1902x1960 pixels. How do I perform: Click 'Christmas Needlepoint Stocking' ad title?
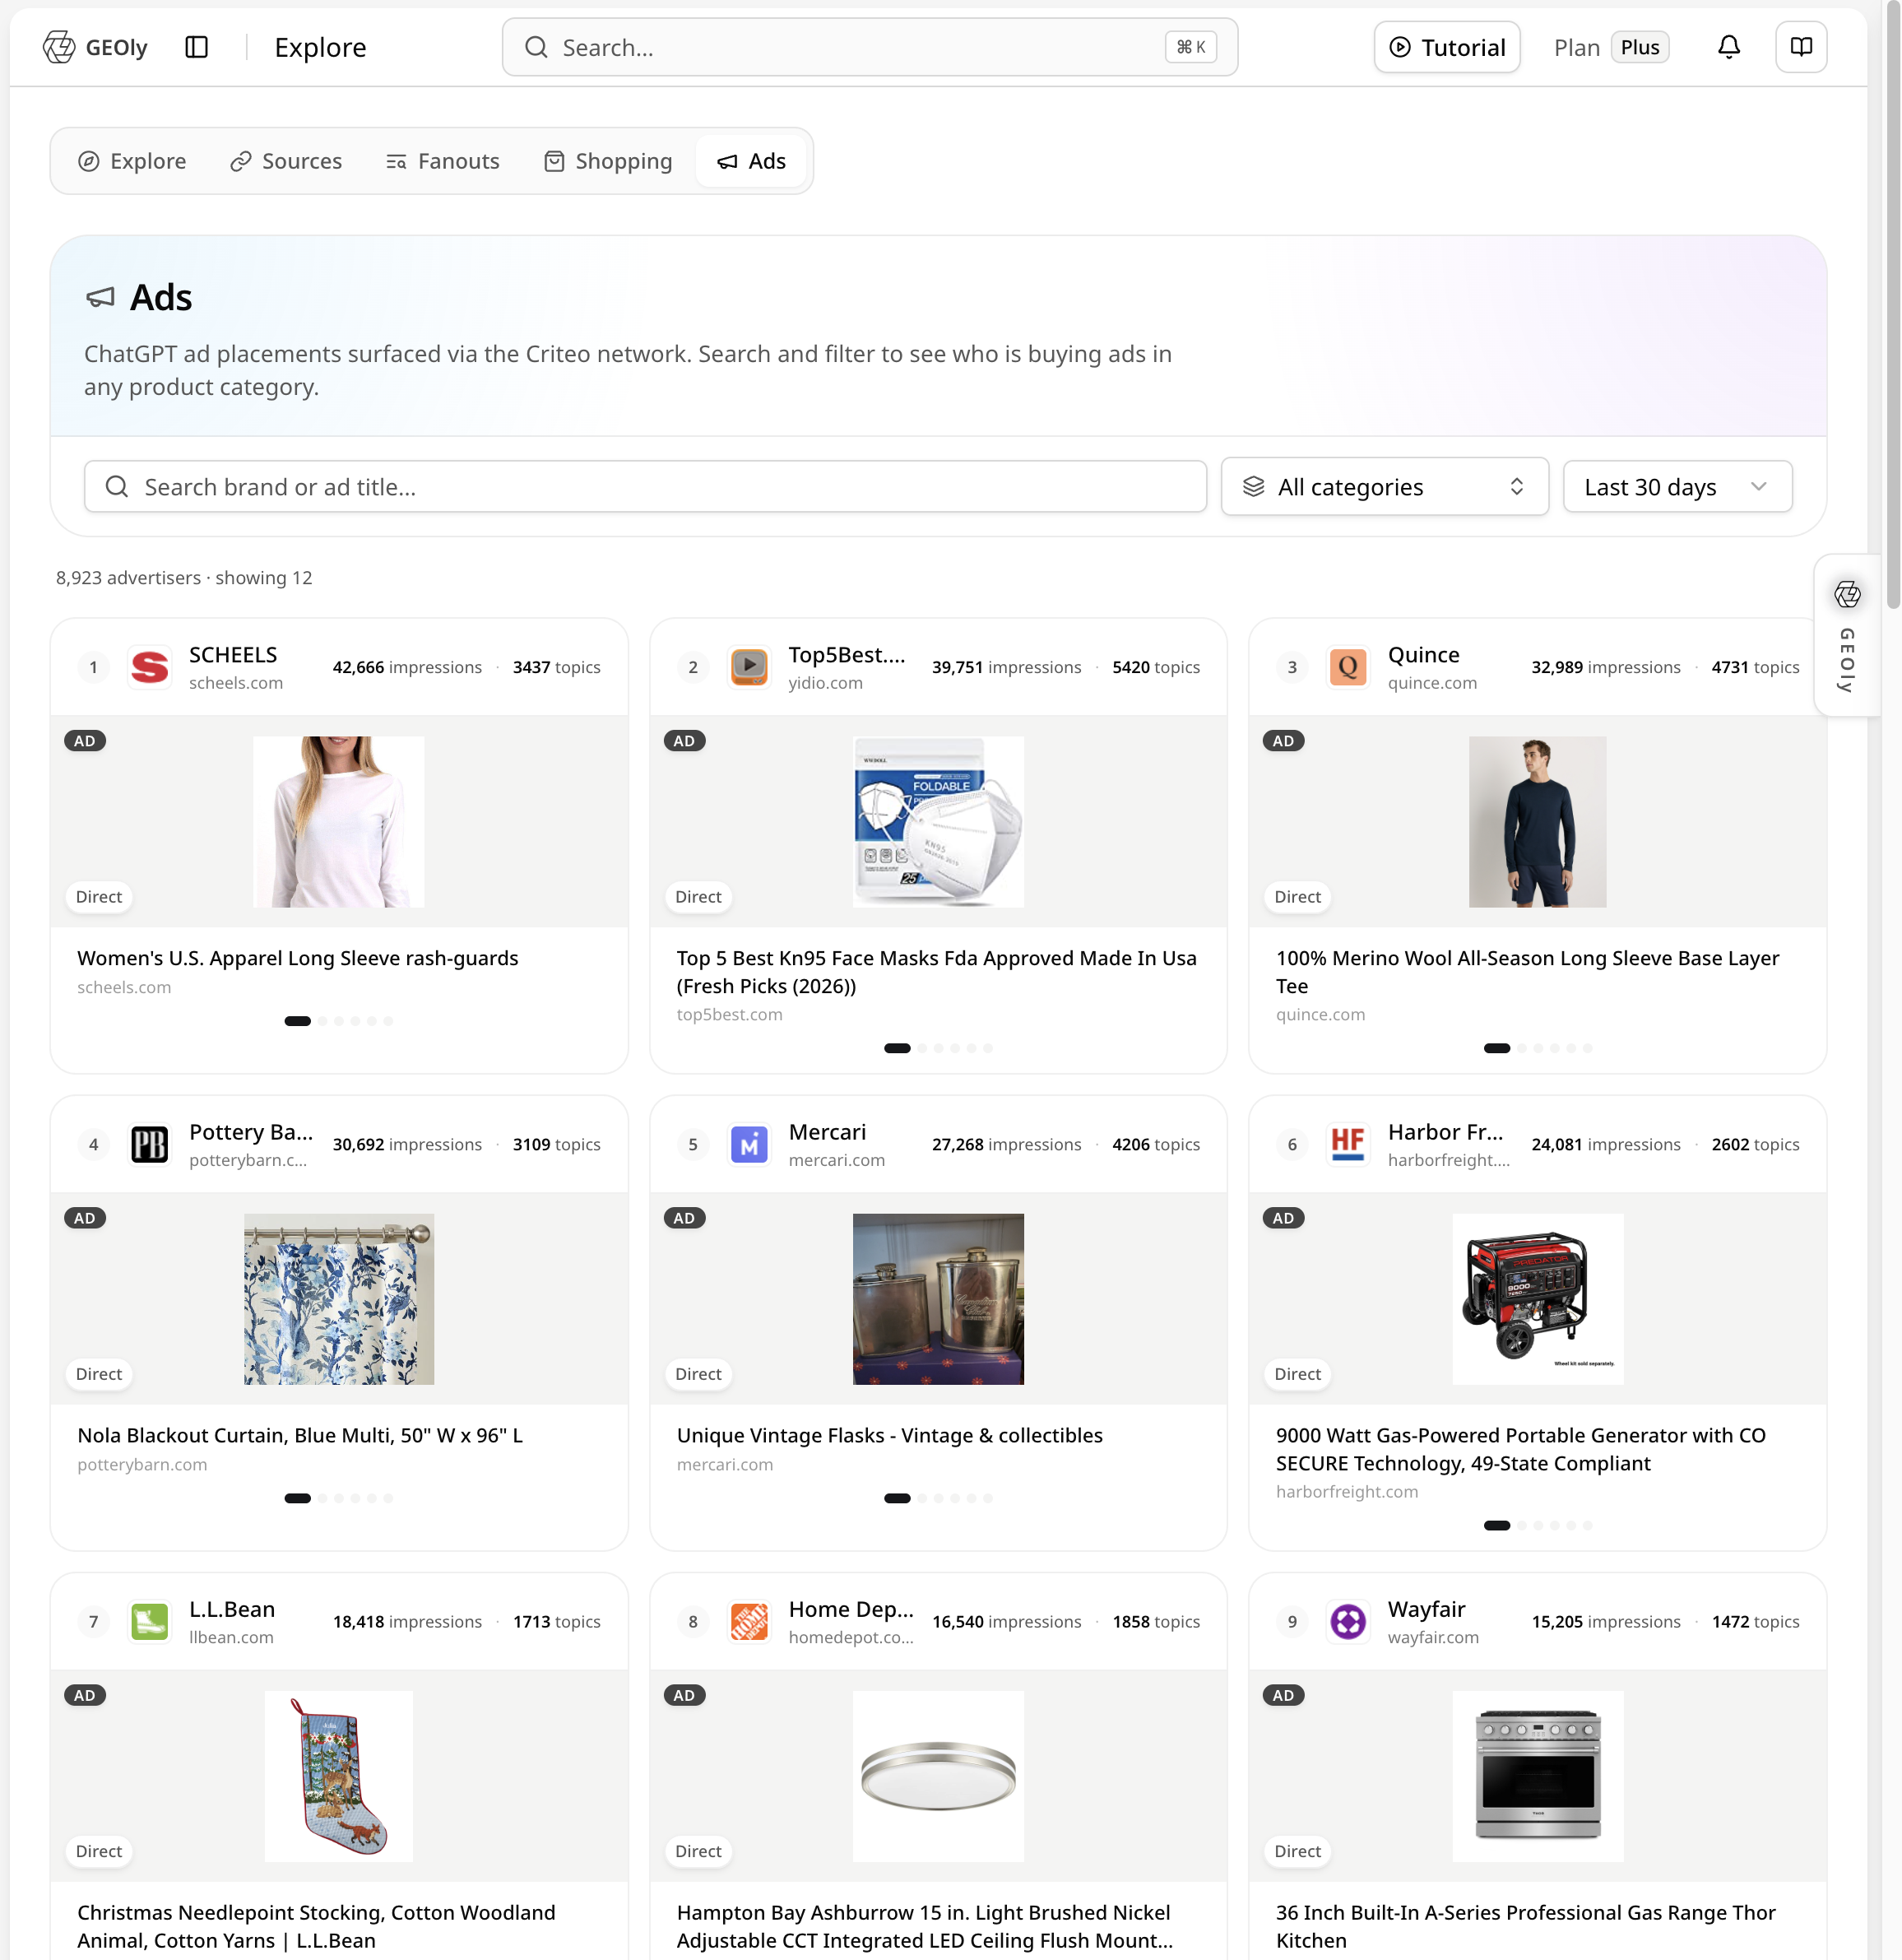point(316,1926)
